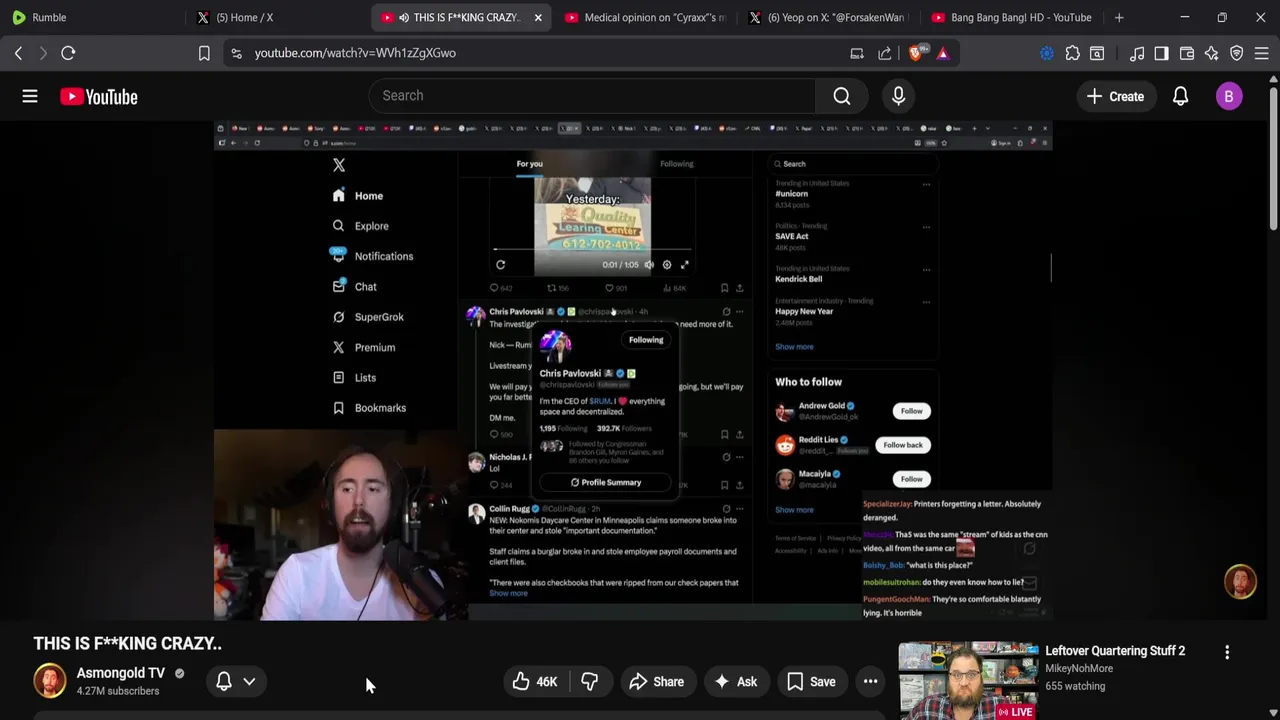Open the Leftover Quartering Stuff 2 title link
Image resolution: width=1280 pixels, height=720 pixels.
pyautogui.click(x=1115, y=651)
